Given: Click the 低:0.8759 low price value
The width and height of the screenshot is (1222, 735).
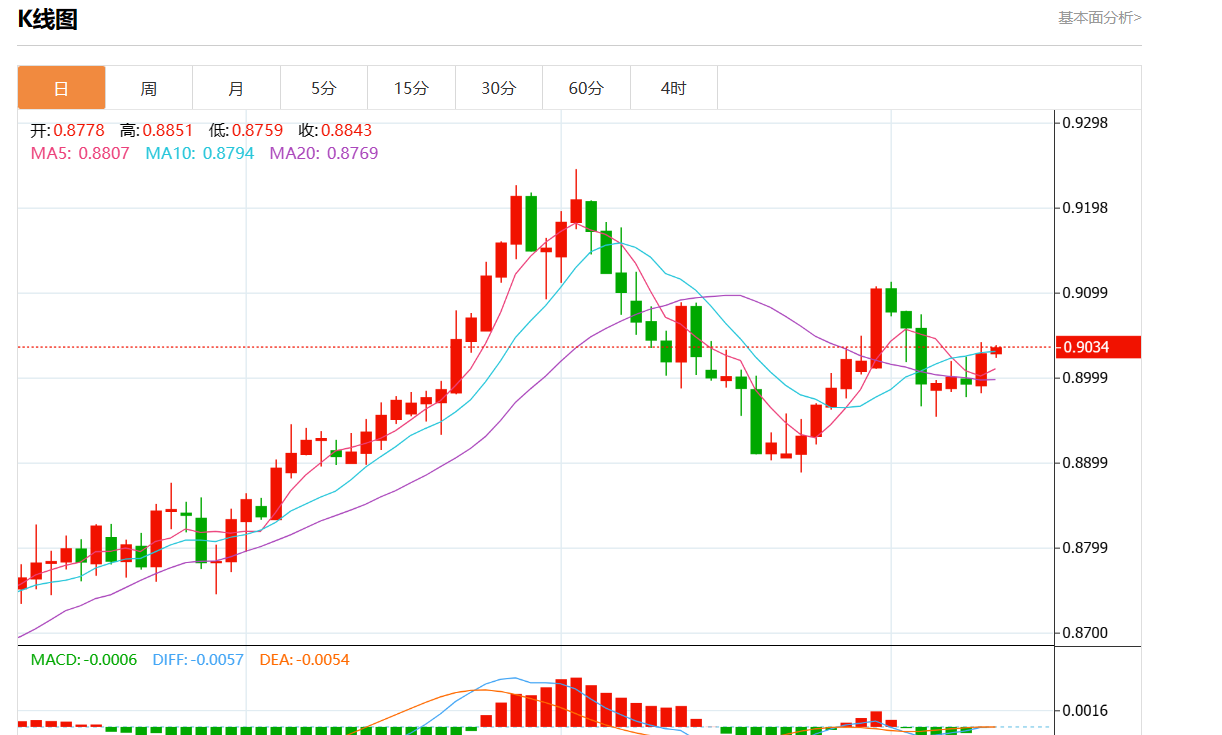Looking at the screenshot, I should click(246, 130).
